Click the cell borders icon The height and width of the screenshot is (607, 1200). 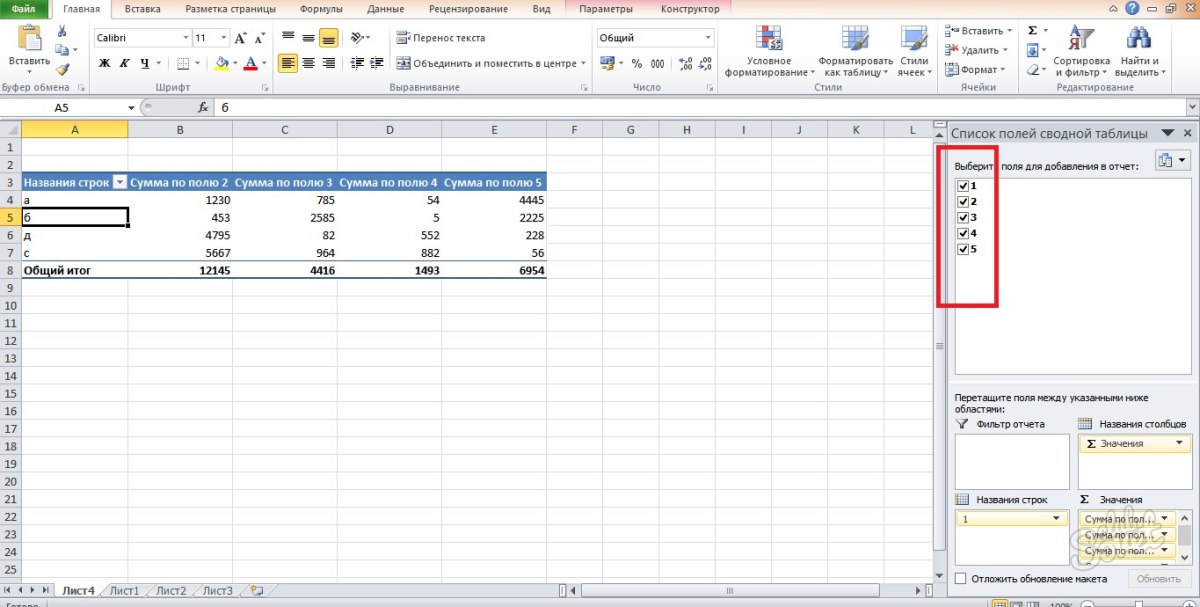click(183, 63)
